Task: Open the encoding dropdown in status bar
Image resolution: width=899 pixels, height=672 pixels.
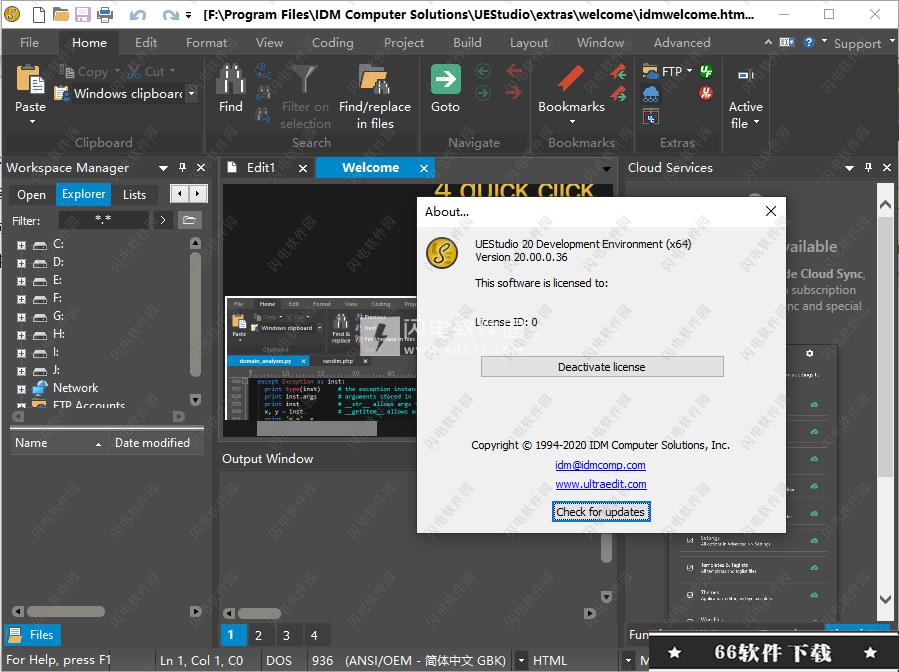Action: 521,661
